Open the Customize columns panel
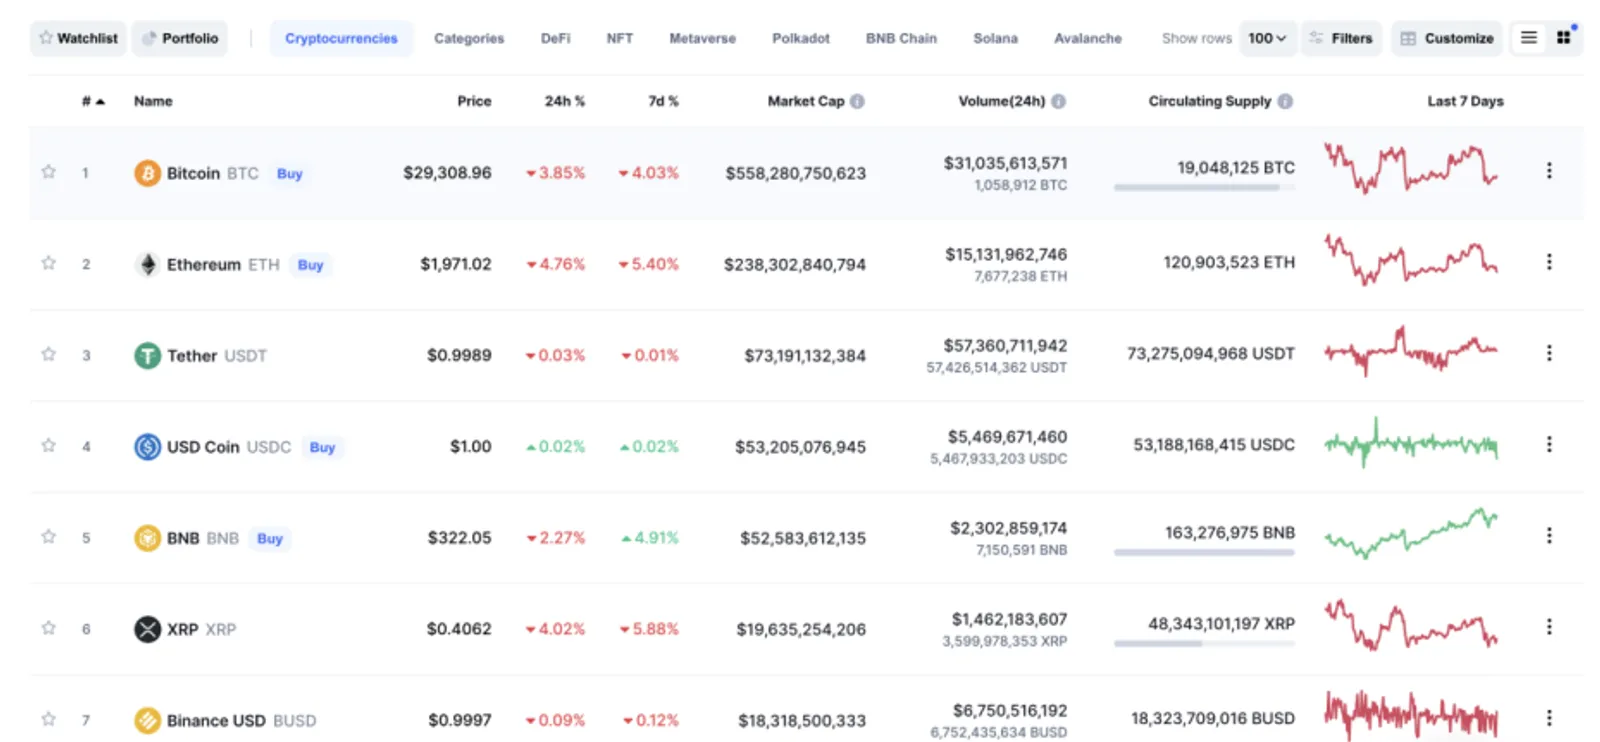 coord(1447,38)
